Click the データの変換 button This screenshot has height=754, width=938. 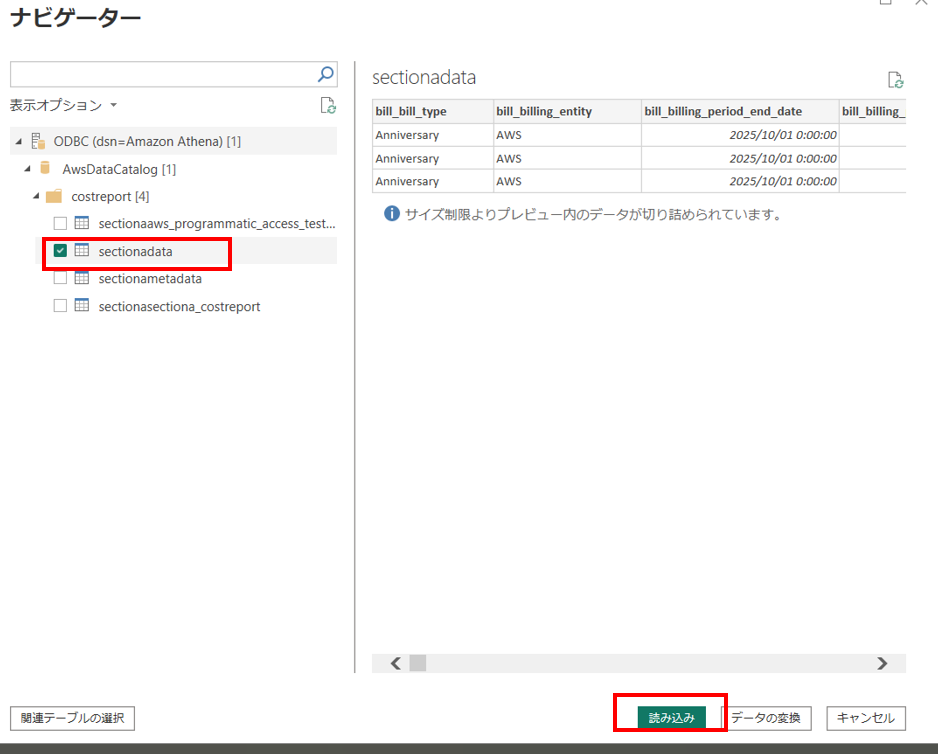(x=766, y=717)
